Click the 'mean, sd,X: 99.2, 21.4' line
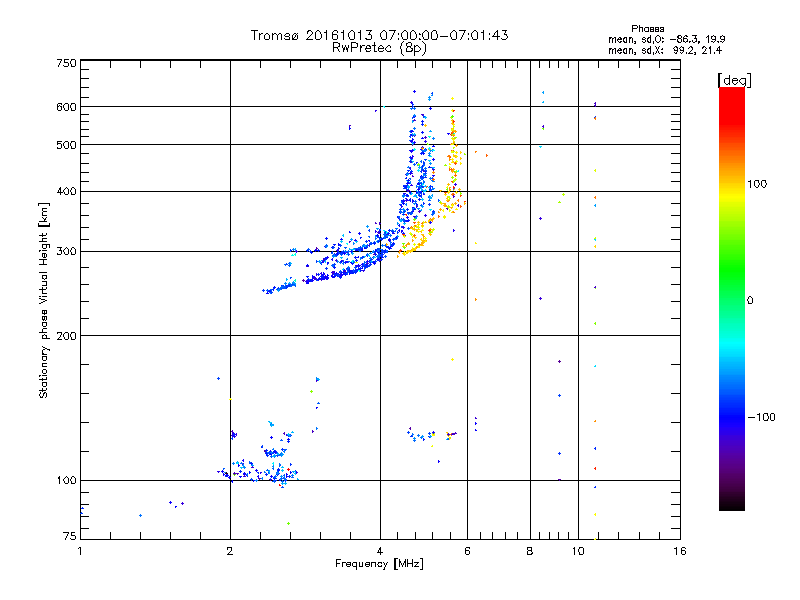Screen dimensions: 800x600 click(665, 50)
